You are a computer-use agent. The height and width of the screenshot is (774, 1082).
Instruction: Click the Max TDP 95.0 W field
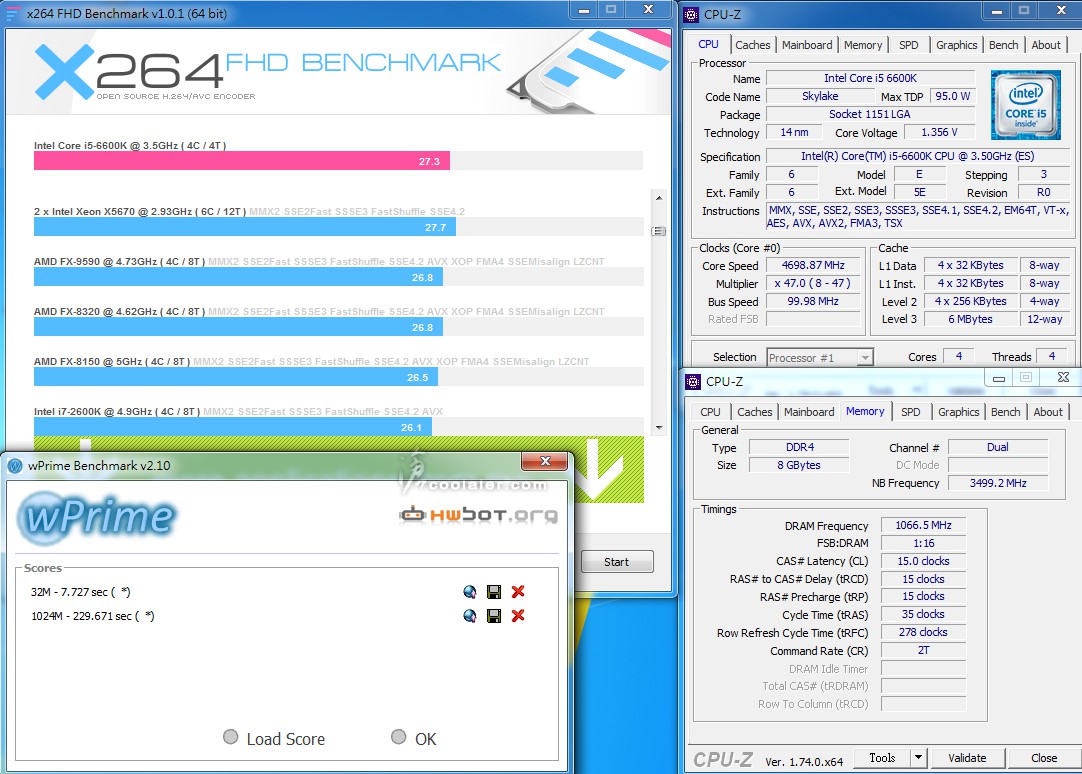[952, 97]
